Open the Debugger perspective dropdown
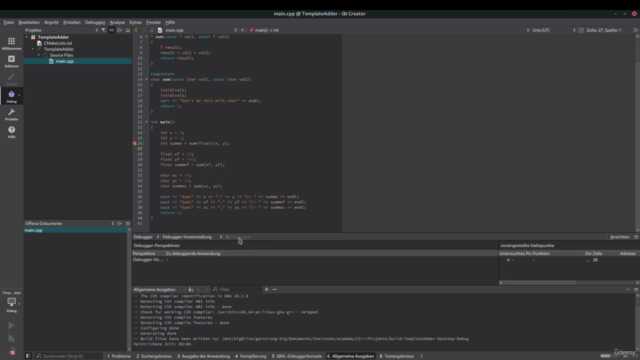 click(x=146, y=237)
